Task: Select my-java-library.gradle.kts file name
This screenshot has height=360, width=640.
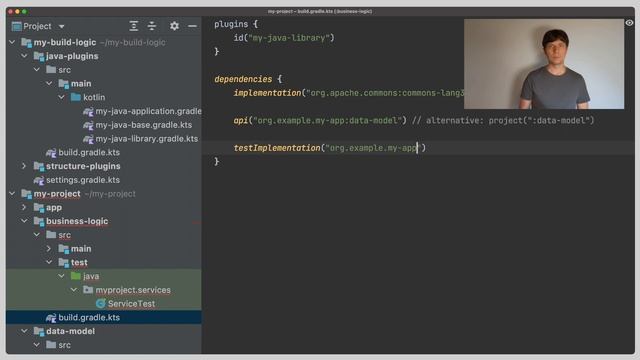Action: click(147, 139)
